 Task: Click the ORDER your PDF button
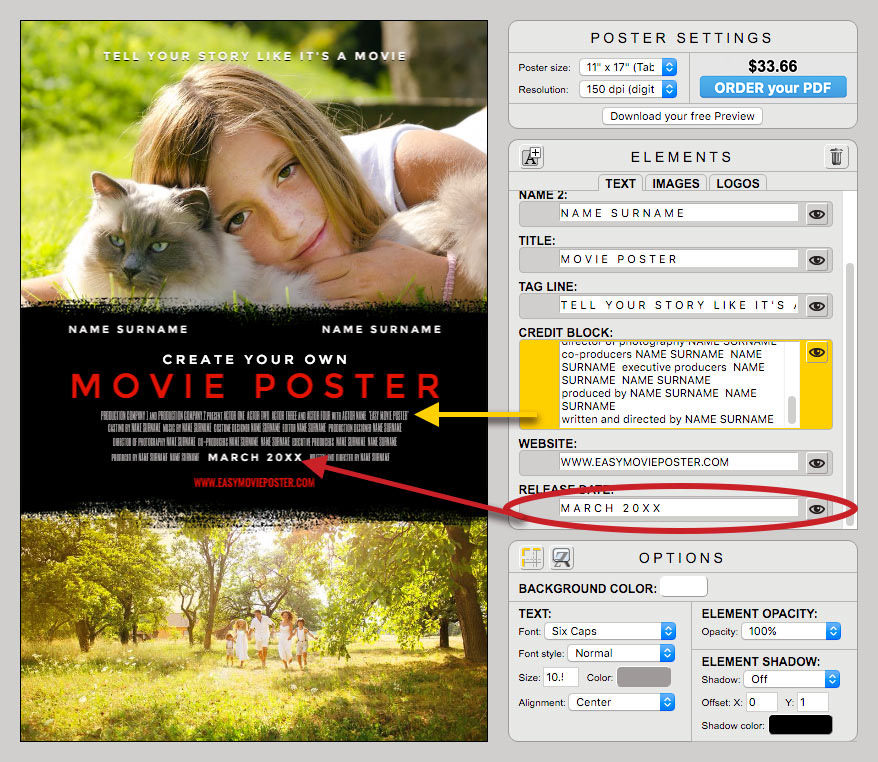pyautogui.click(x=772, y=88)
